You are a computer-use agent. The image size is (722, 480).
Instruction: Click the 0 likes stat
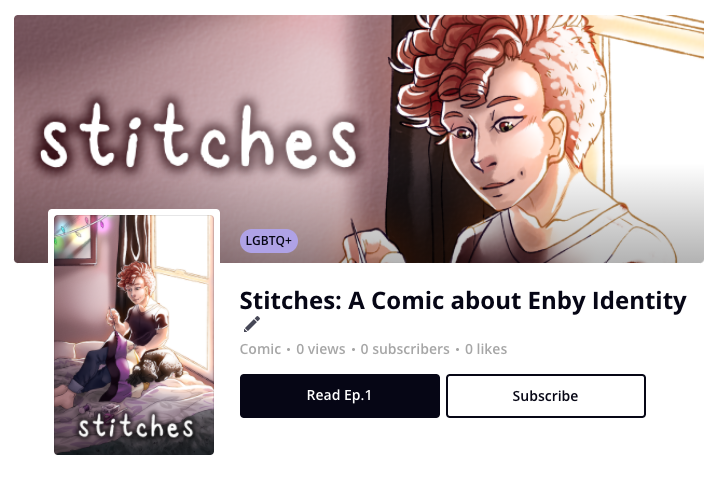point(486,349)
